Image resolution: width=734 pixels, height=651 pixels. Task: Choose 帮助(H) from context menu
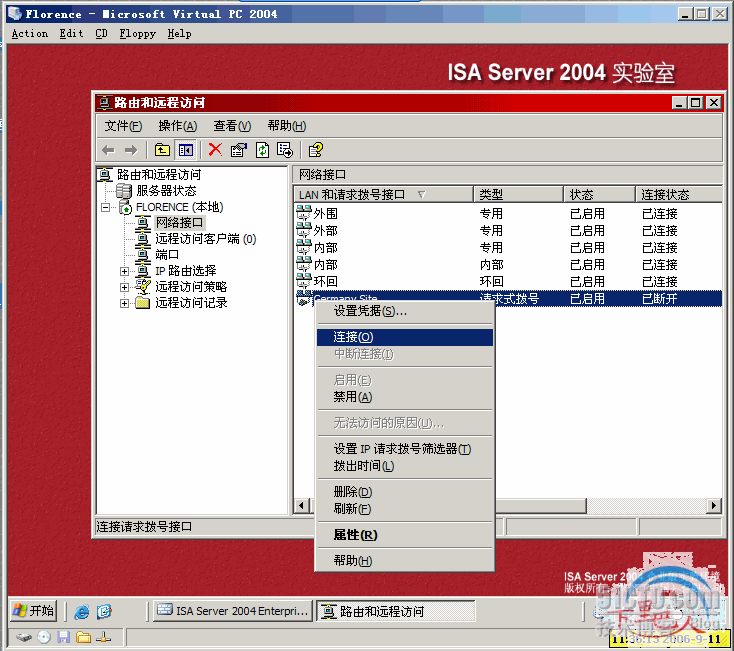click(x=405, y=561)
